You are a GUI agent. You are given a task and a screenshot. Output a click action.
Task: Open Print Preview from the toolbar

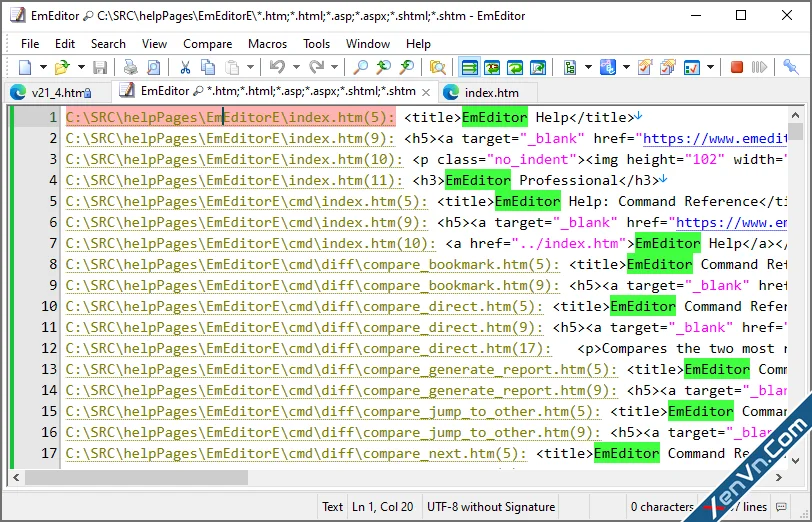pos(154,67)
